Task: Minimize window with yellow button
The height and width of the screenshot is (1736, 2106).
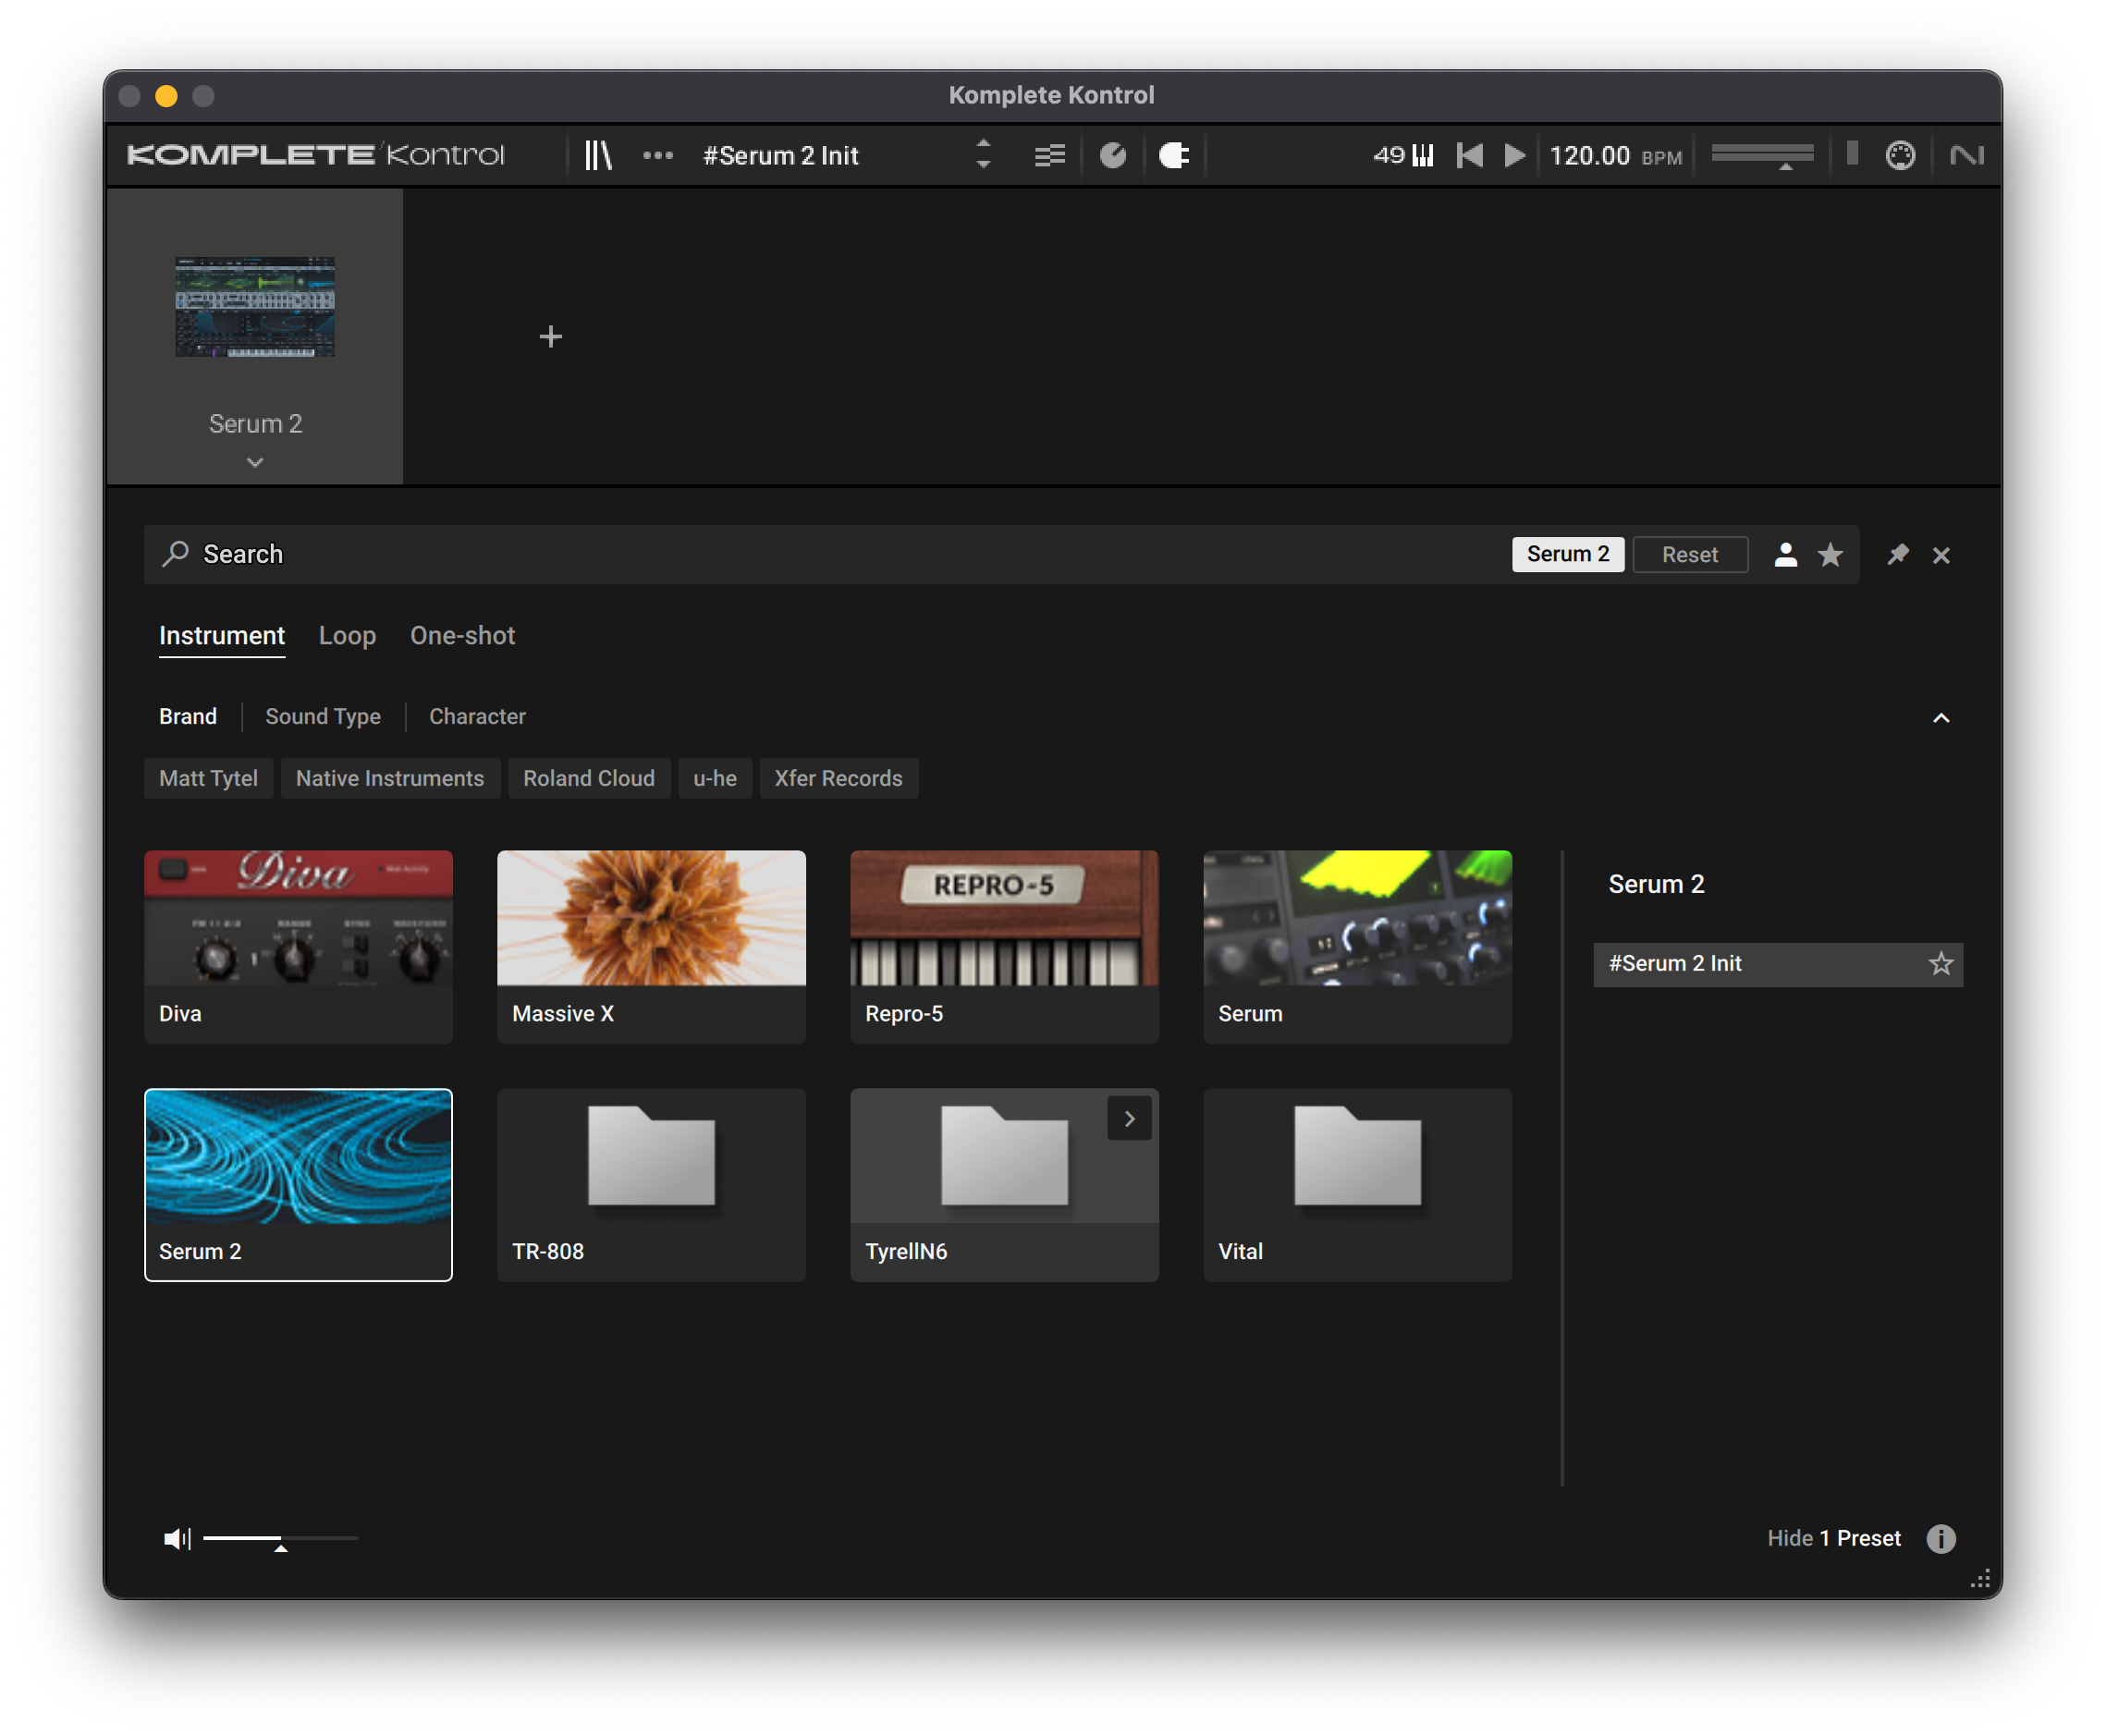Action: pyautogui.click(x=166, y=96)
